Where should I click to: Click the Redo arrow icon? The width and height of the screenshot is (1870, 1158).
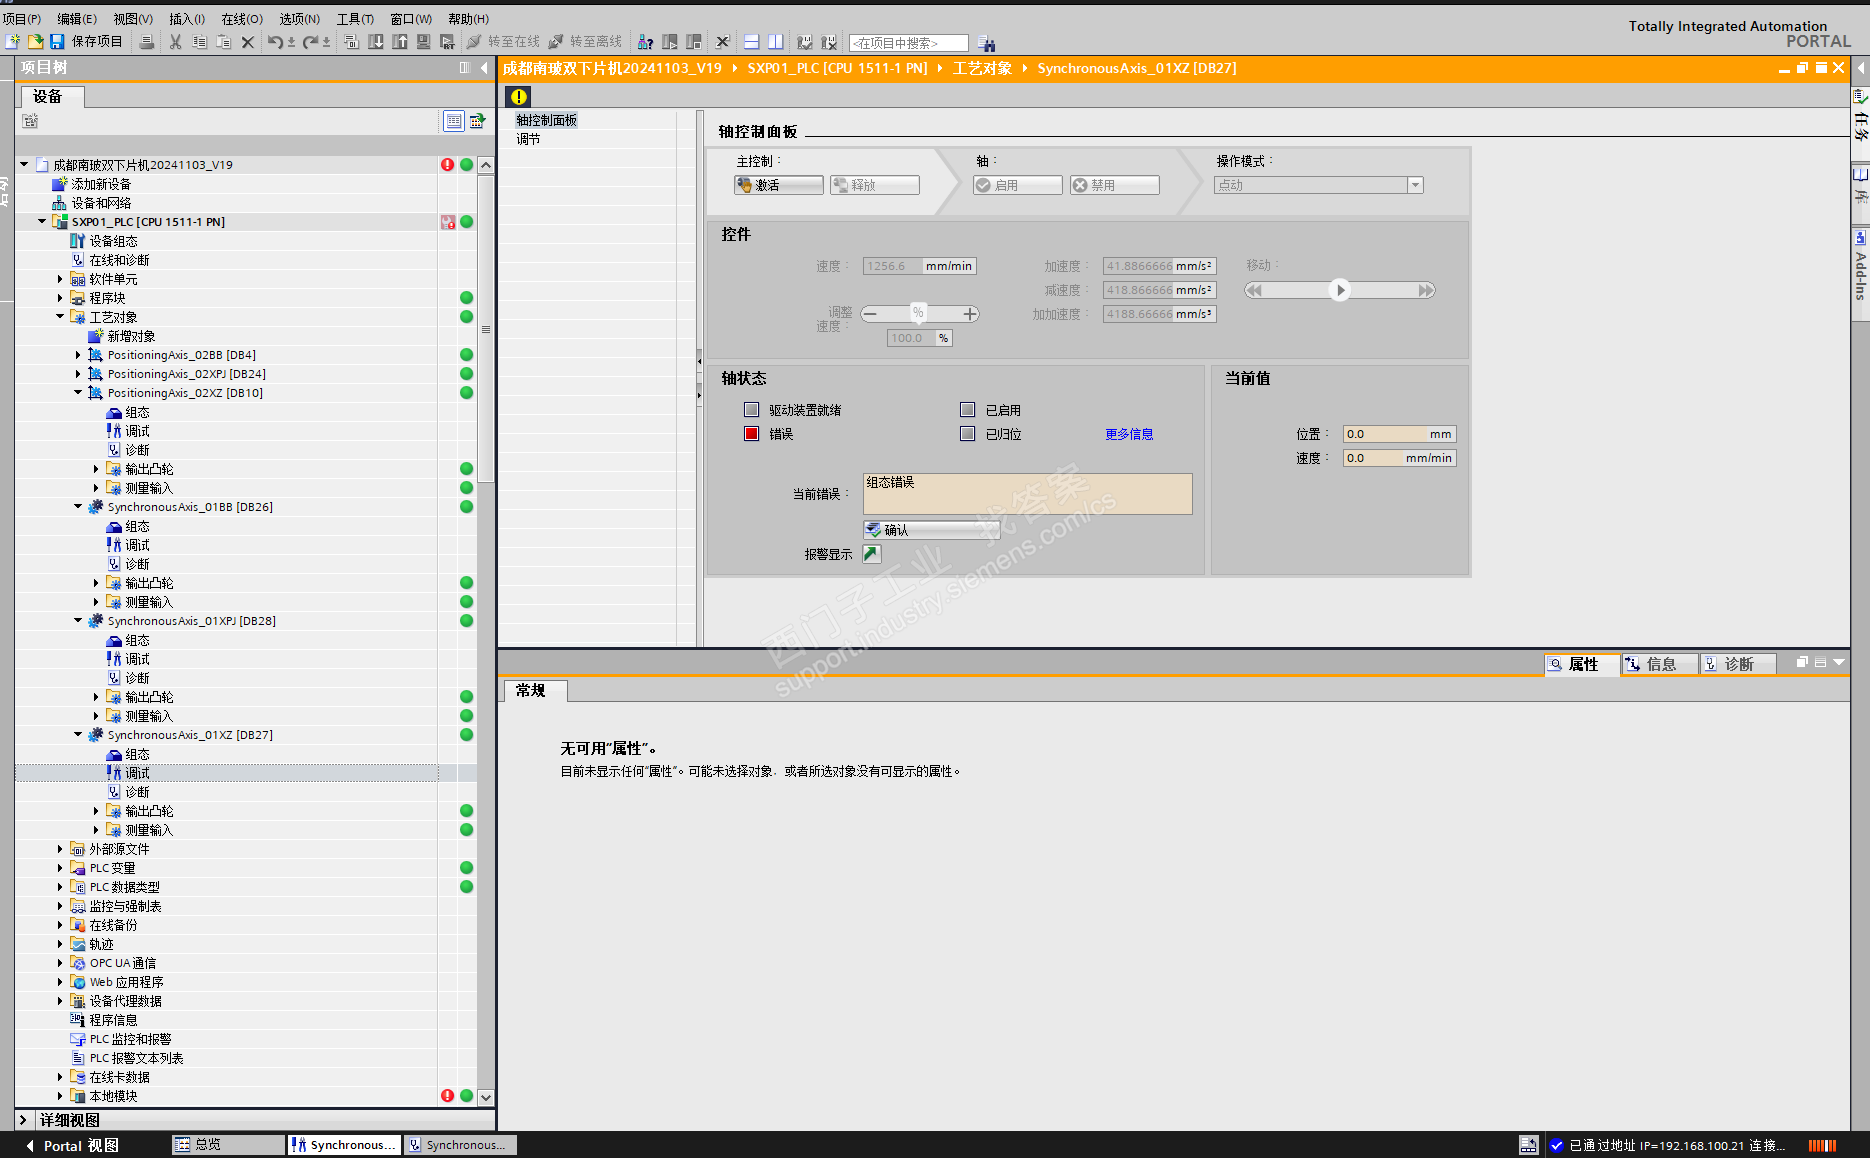[x=311, y=41]
